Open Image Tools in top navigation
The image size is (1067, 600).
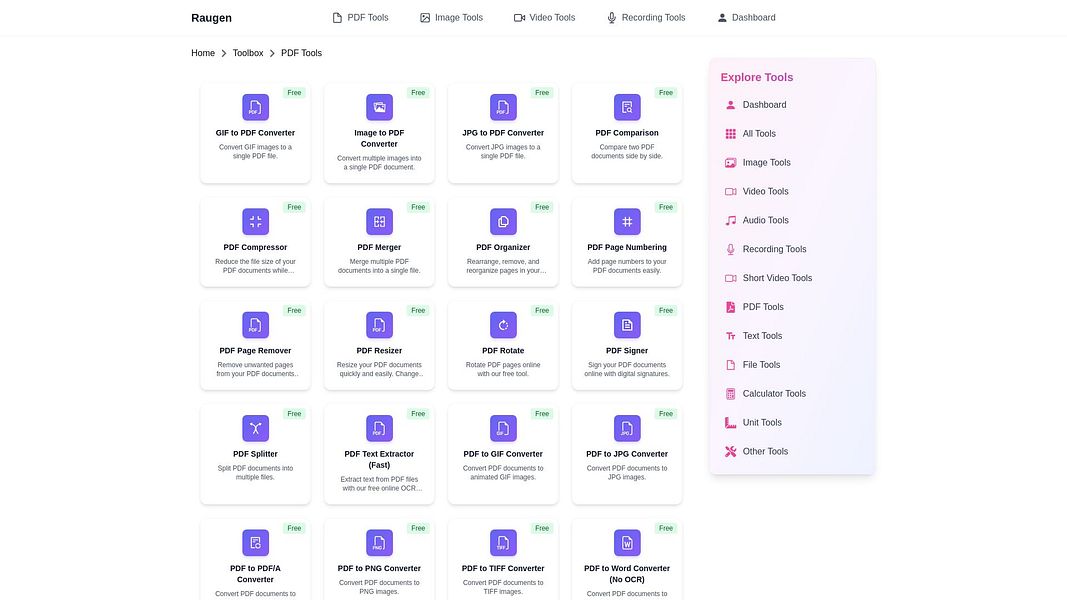pos(451,18)
